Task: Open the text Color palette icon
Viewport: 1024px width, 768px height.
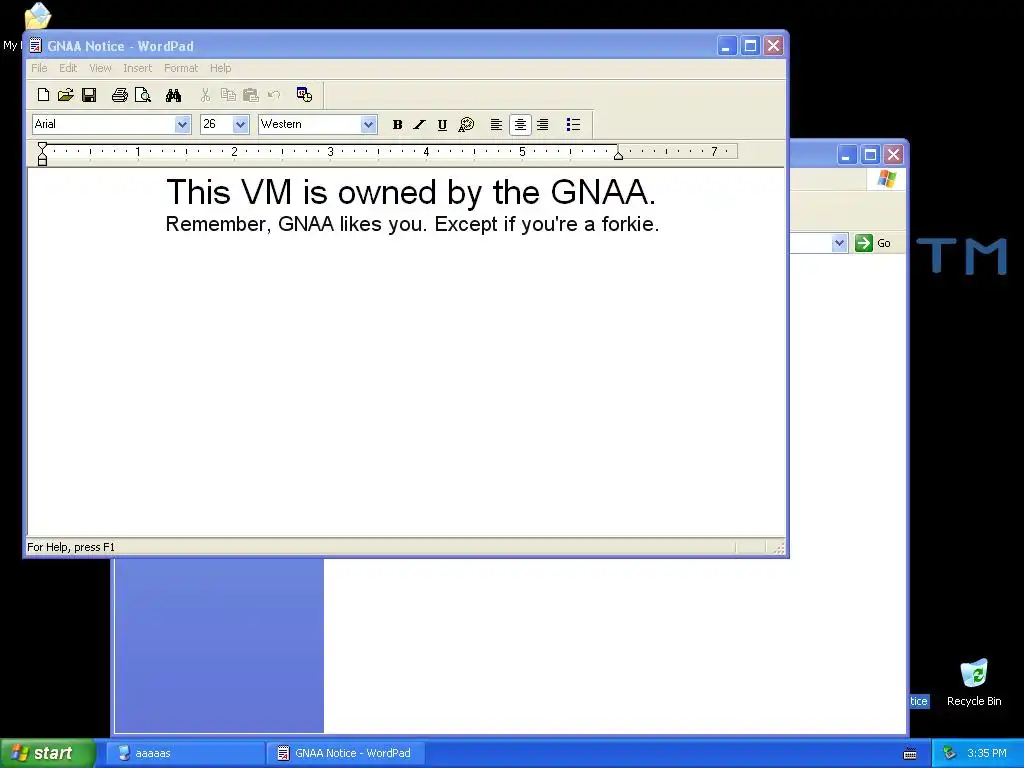Action: (466, 125)
